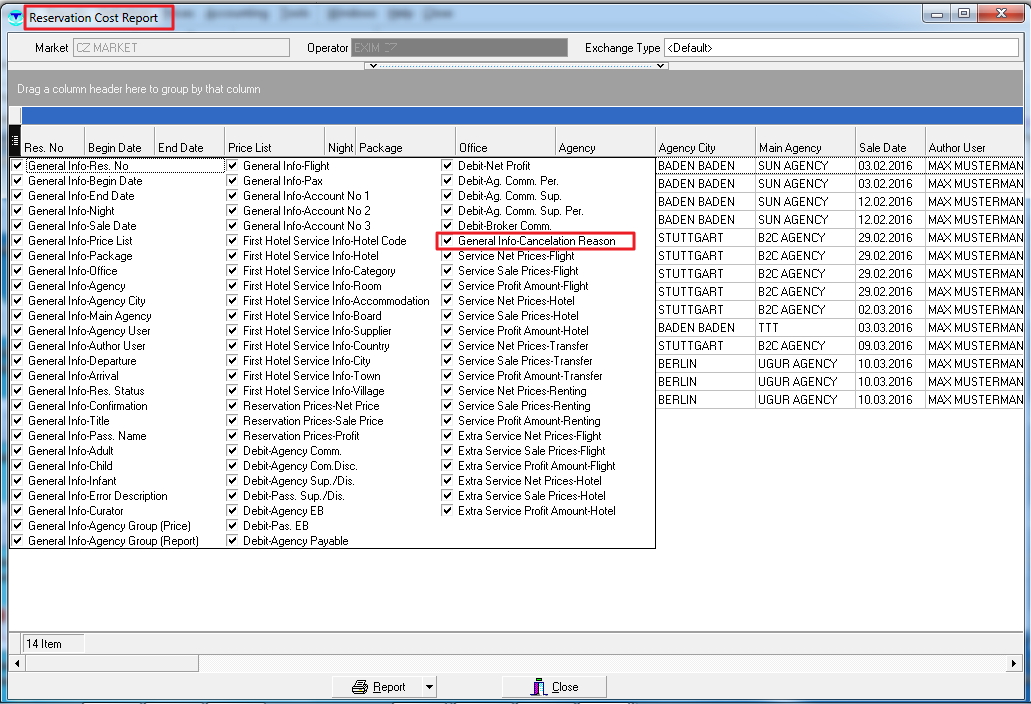Disable First Hotel Service Info-Hotel Code column
This screenshot has width=1031, height=704.
233,241
